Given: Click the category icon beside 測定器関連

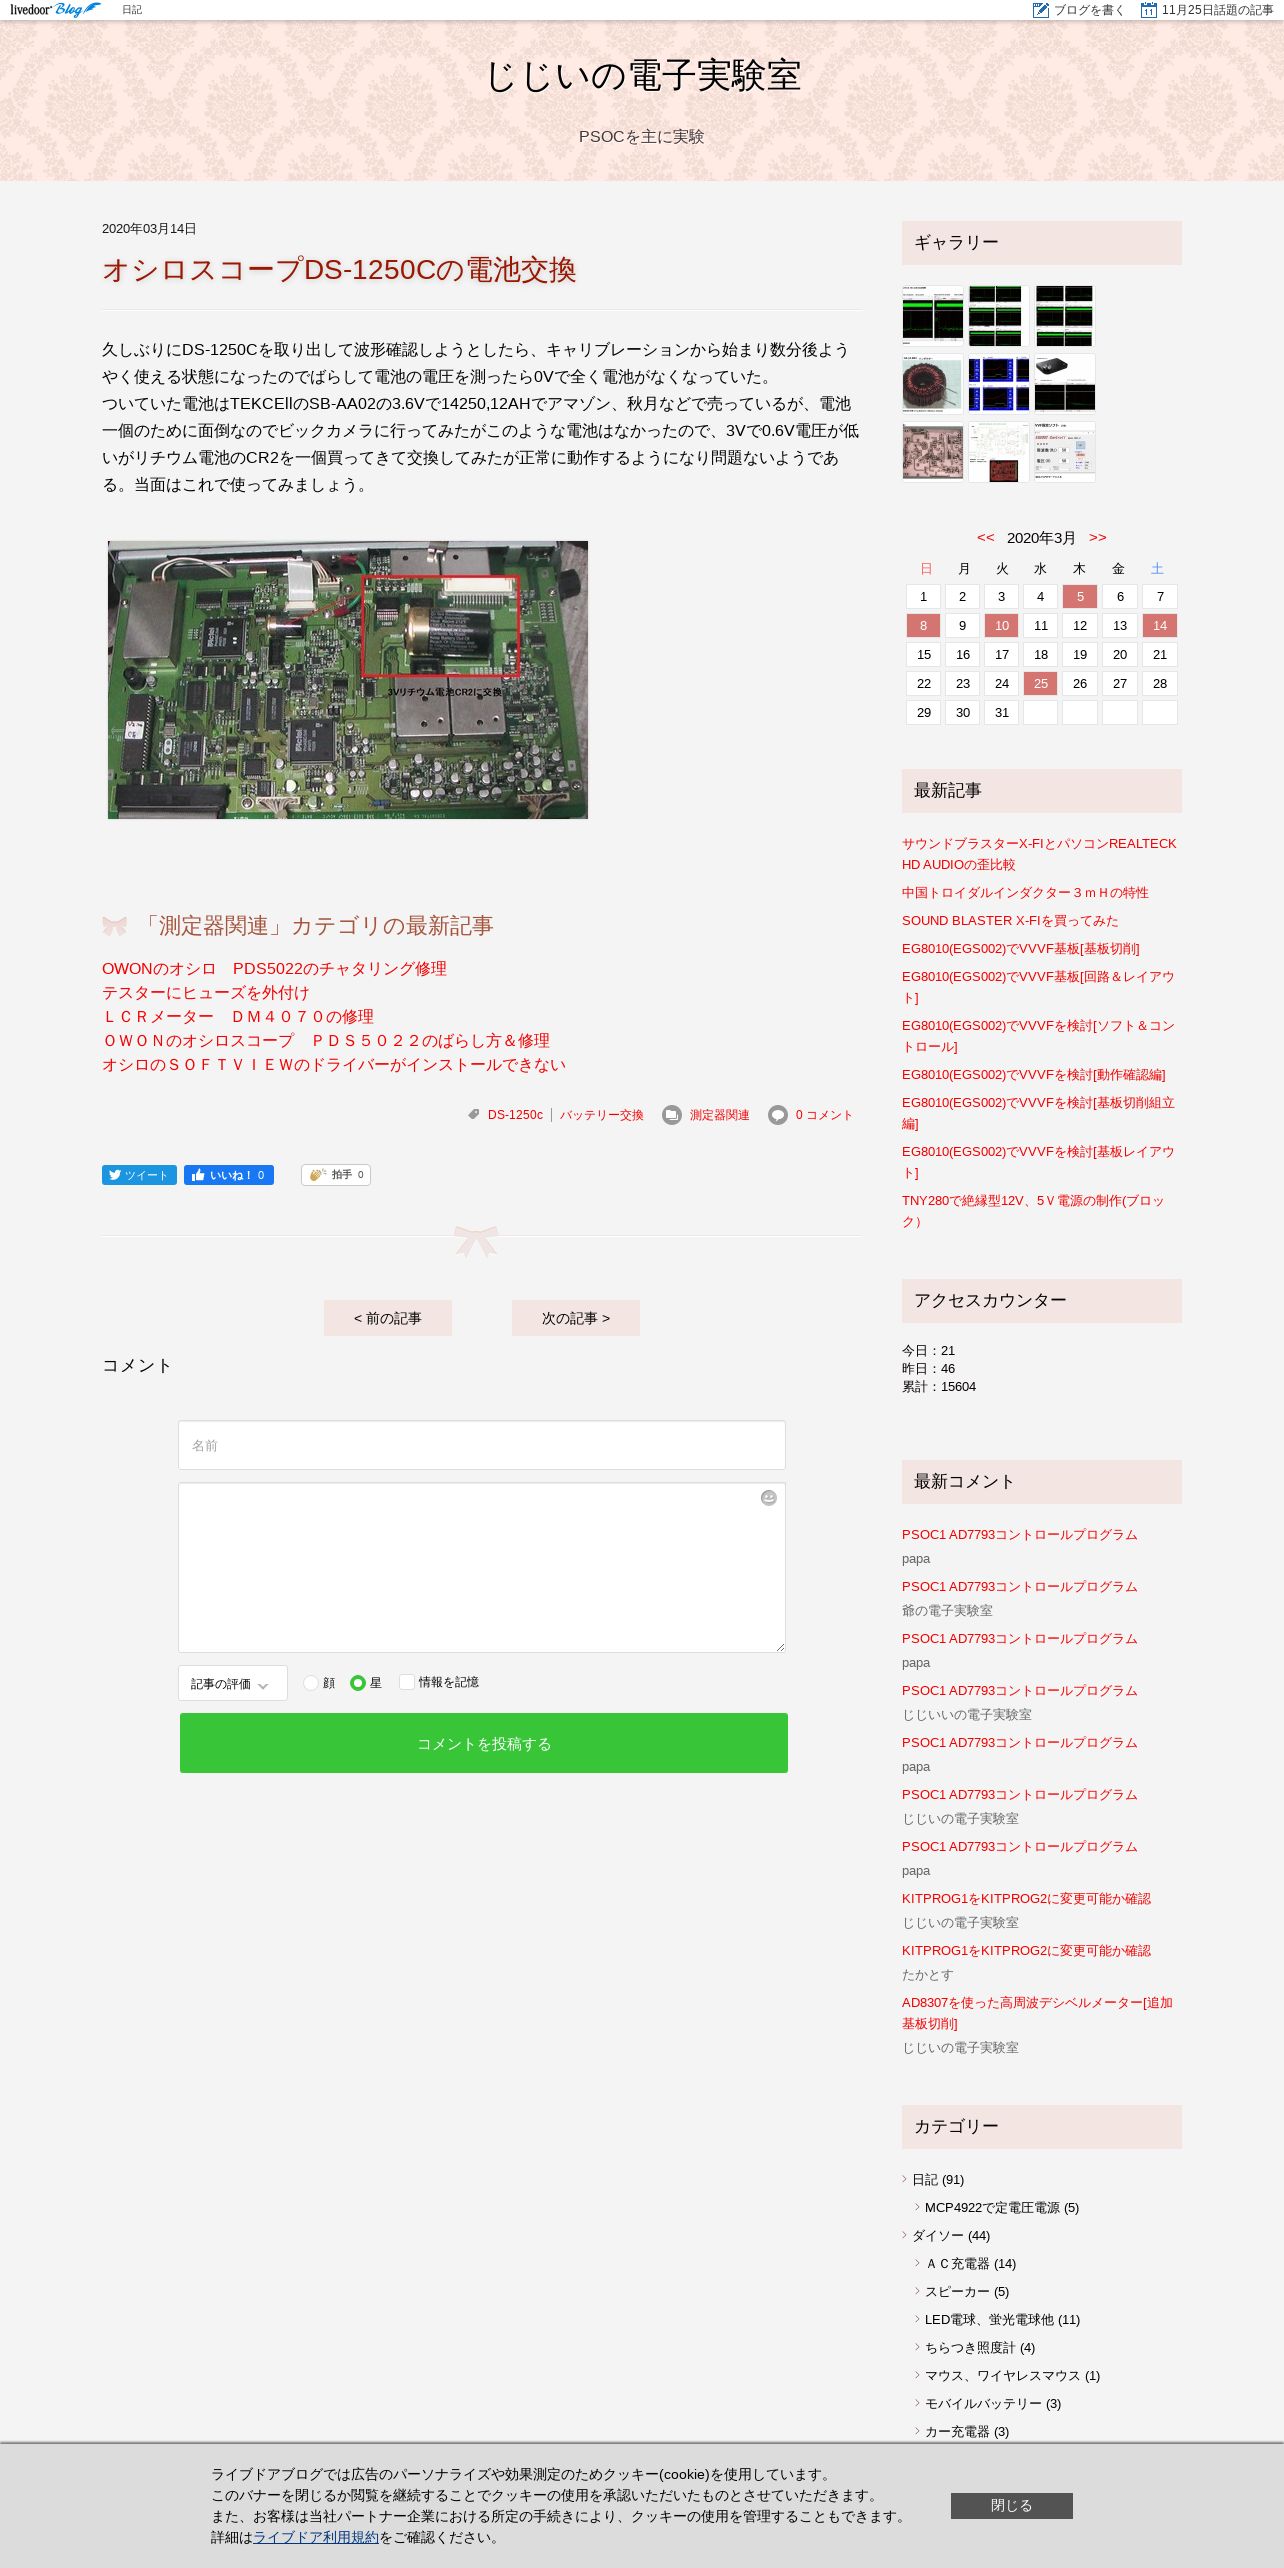Looking at the screenshot, I should click(x=672, y=1115).
